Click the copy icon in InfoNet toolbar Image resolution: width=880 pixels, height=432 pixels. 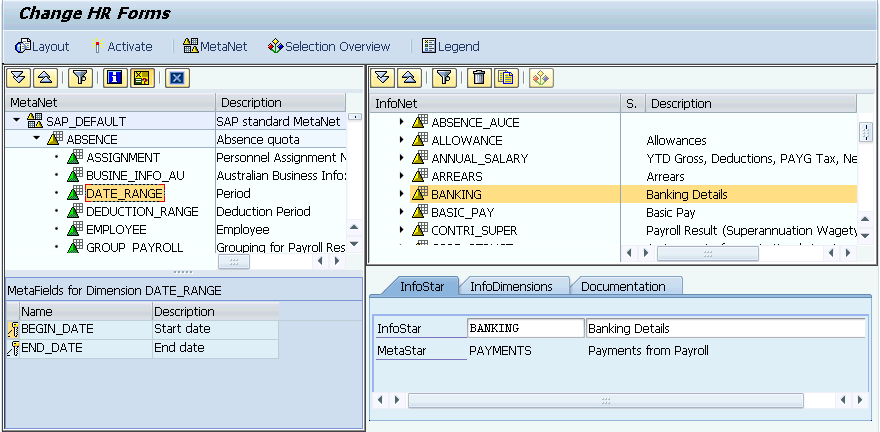(x=506, y=78)
